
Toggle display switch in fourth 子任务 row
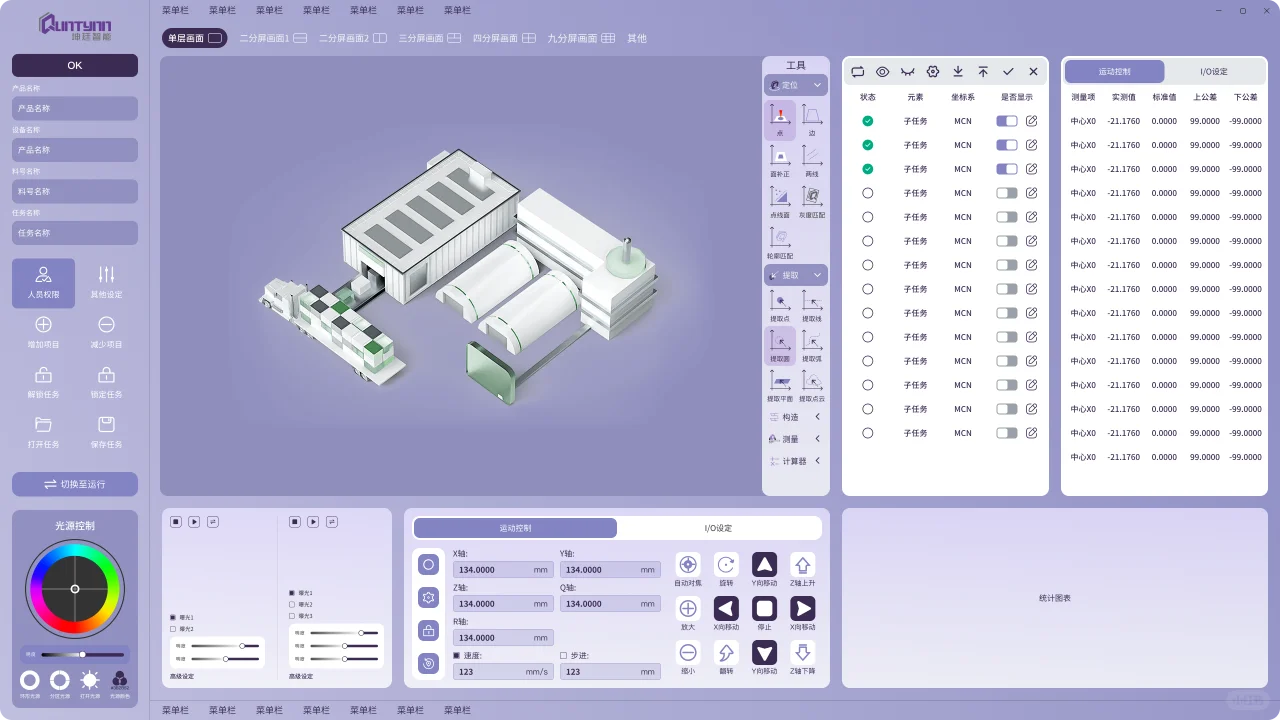[x=1007, y=193]
